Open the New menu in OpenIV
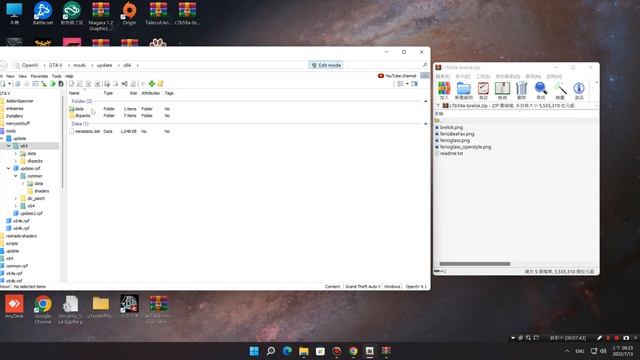This screenshot has height=360, width=640. (11, 76)
